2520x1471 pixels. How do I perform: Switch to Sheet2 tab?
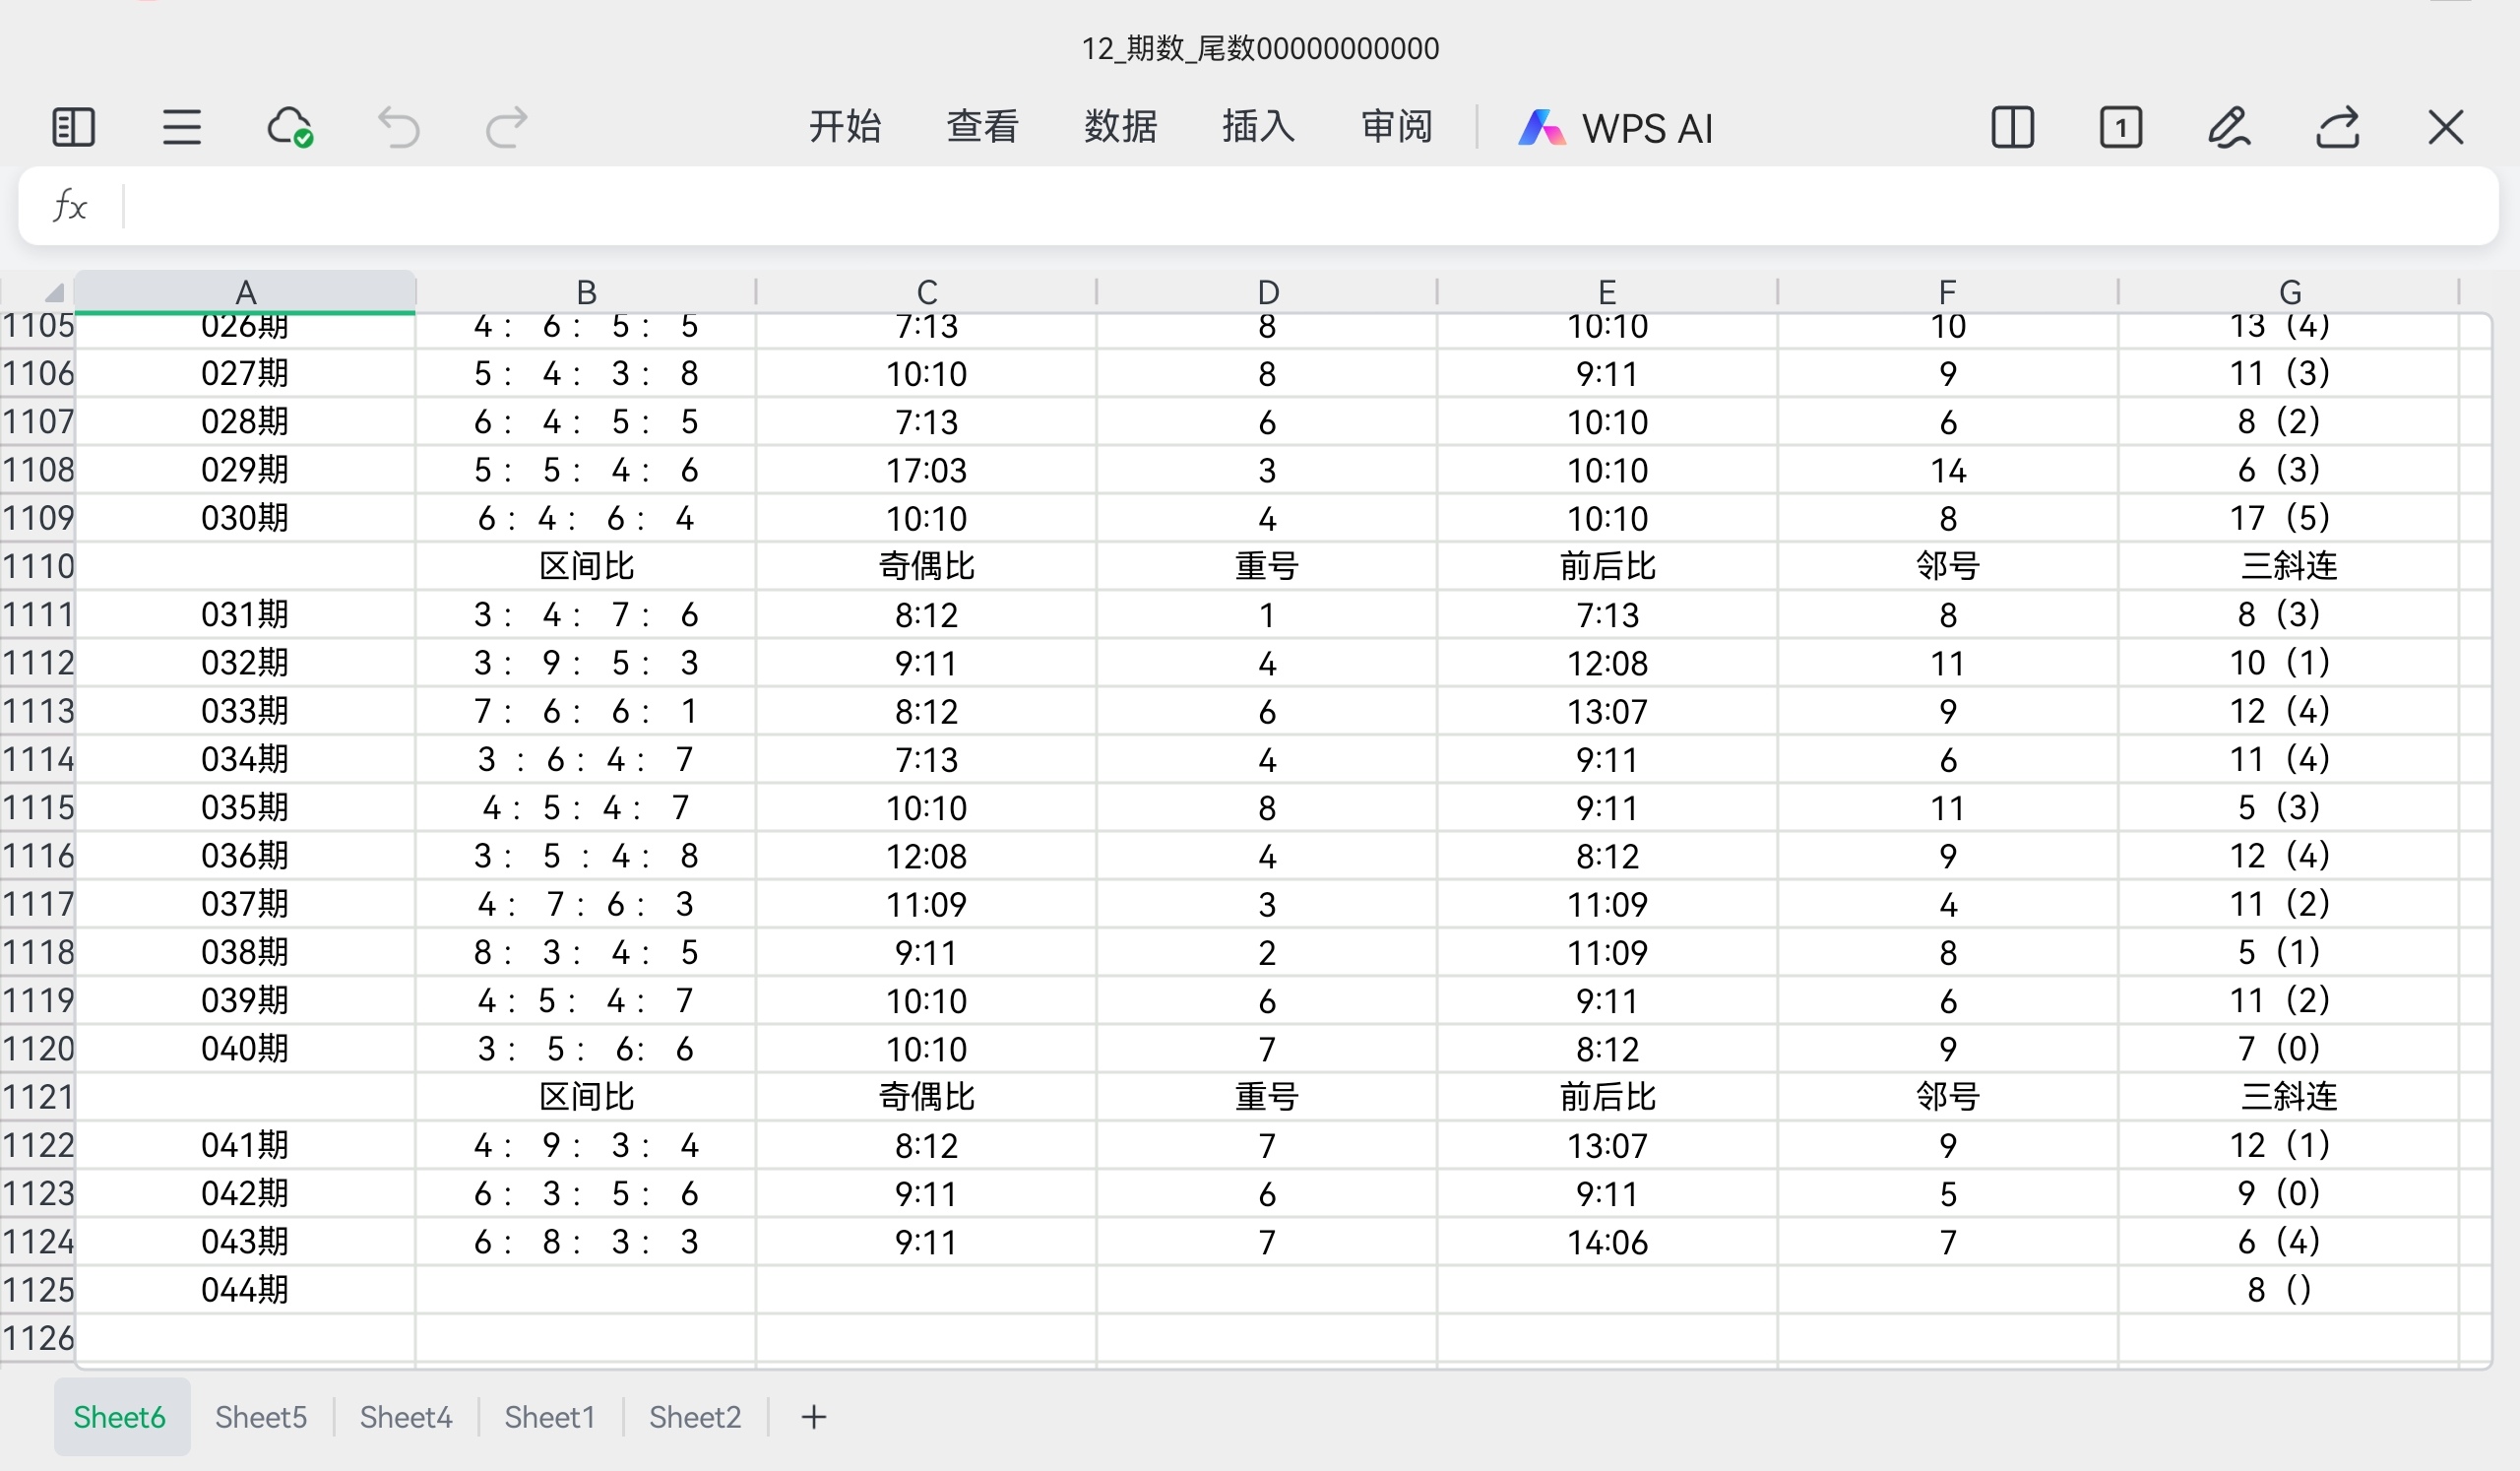click(x=695, y=1417)
